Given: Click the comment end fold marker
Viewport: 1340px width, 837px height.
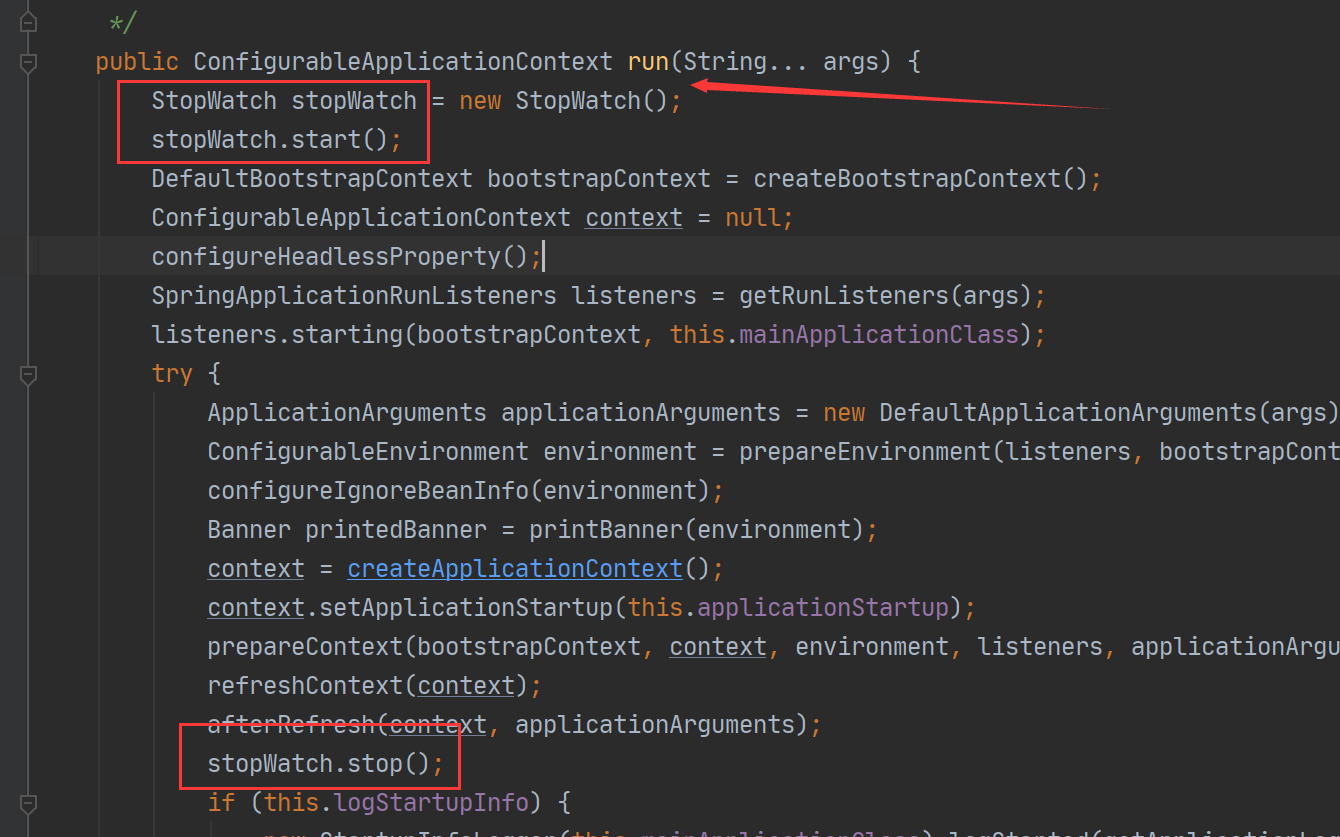Looking at the screenshot, I should coord(28,21).
